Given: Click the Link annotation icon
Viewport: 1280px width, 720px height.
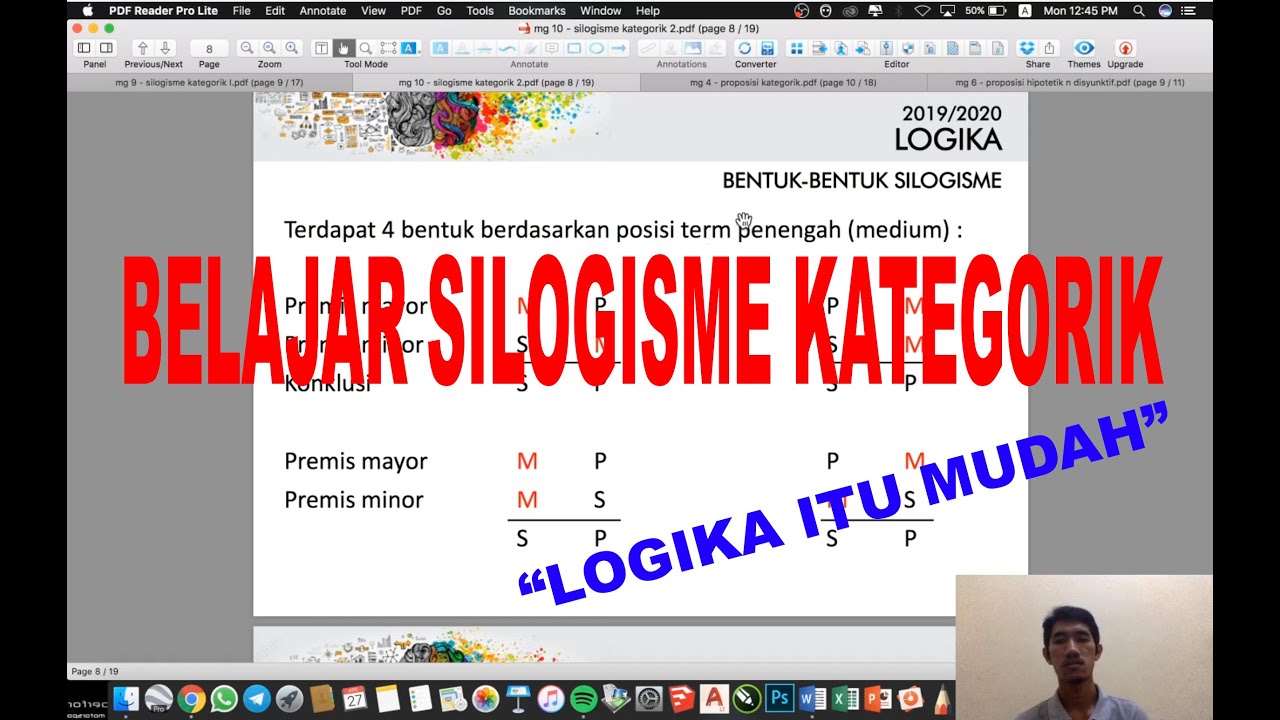Looking at the screenshot, I should point(647,48).
